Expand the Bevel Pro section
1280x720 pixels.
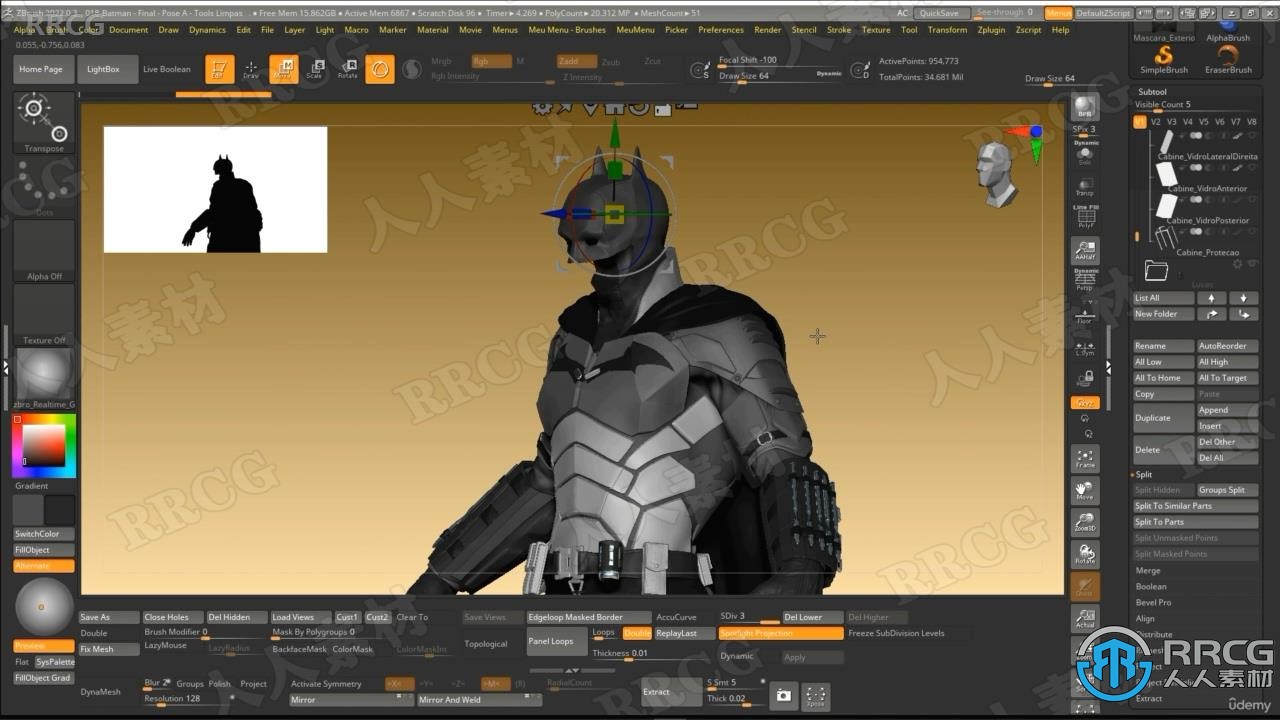[x=1153, y=603]
